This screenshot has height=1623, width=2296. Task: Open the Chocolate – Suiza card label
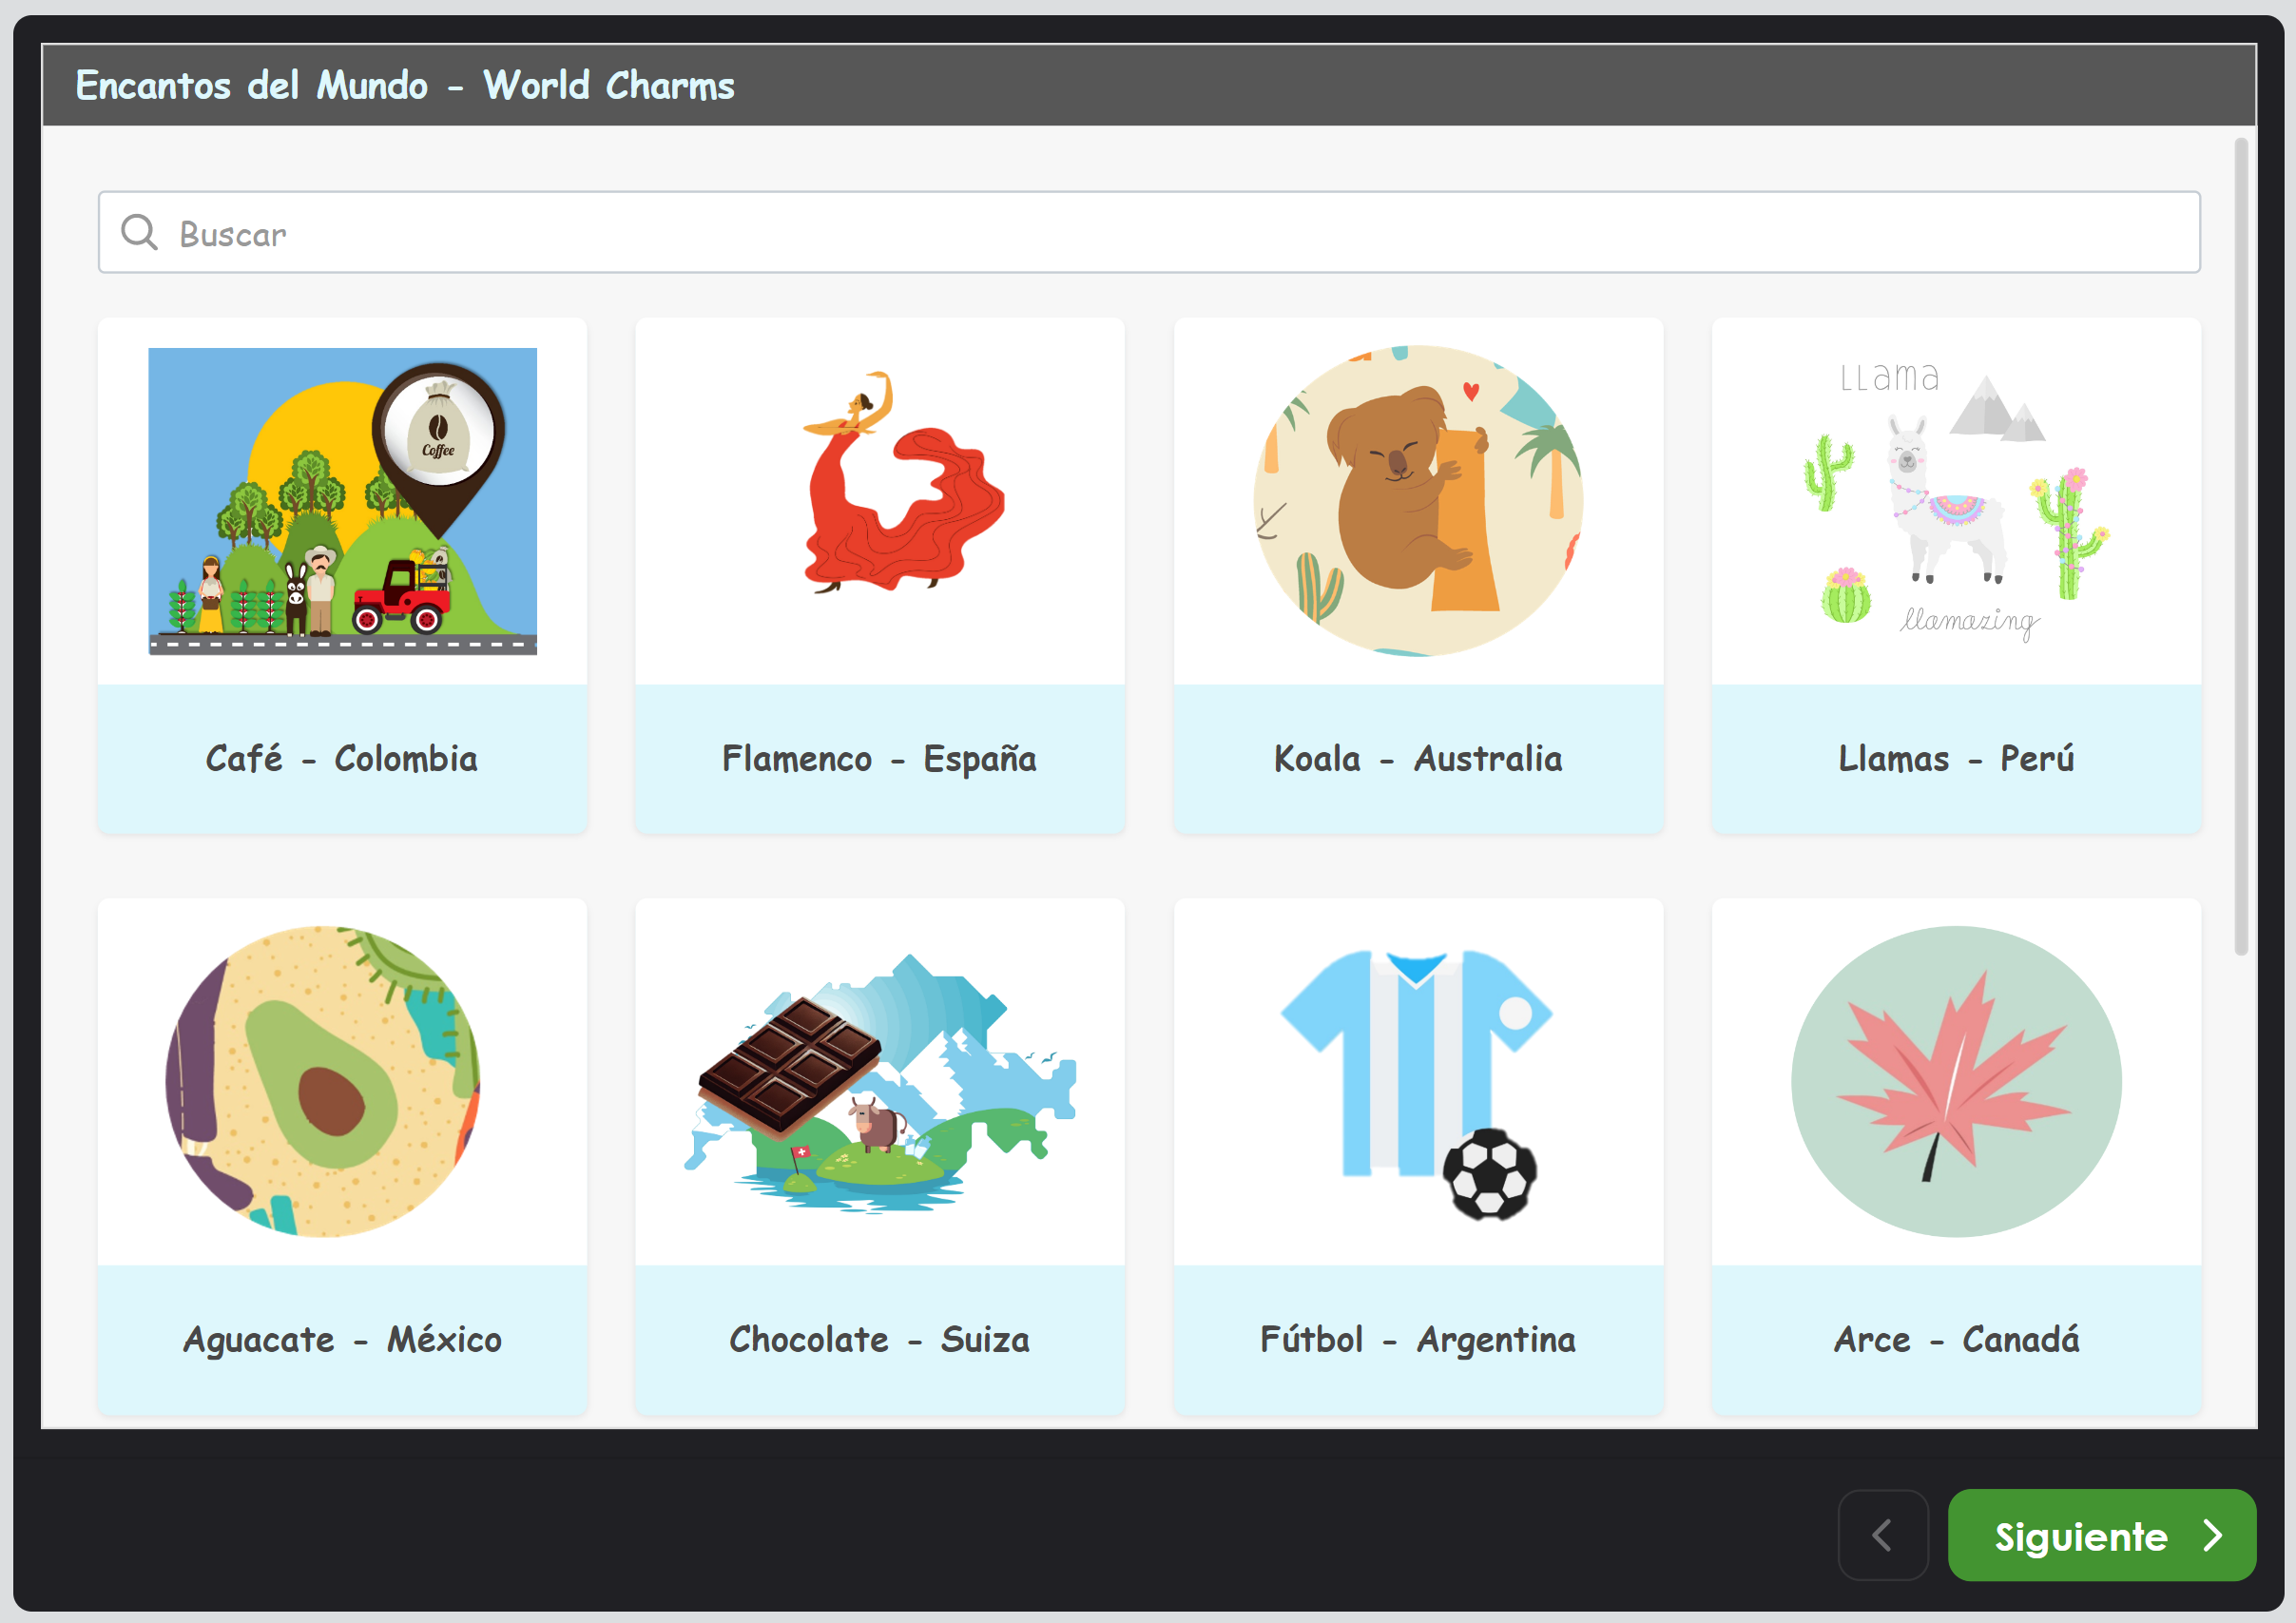tap(880, 1340)
